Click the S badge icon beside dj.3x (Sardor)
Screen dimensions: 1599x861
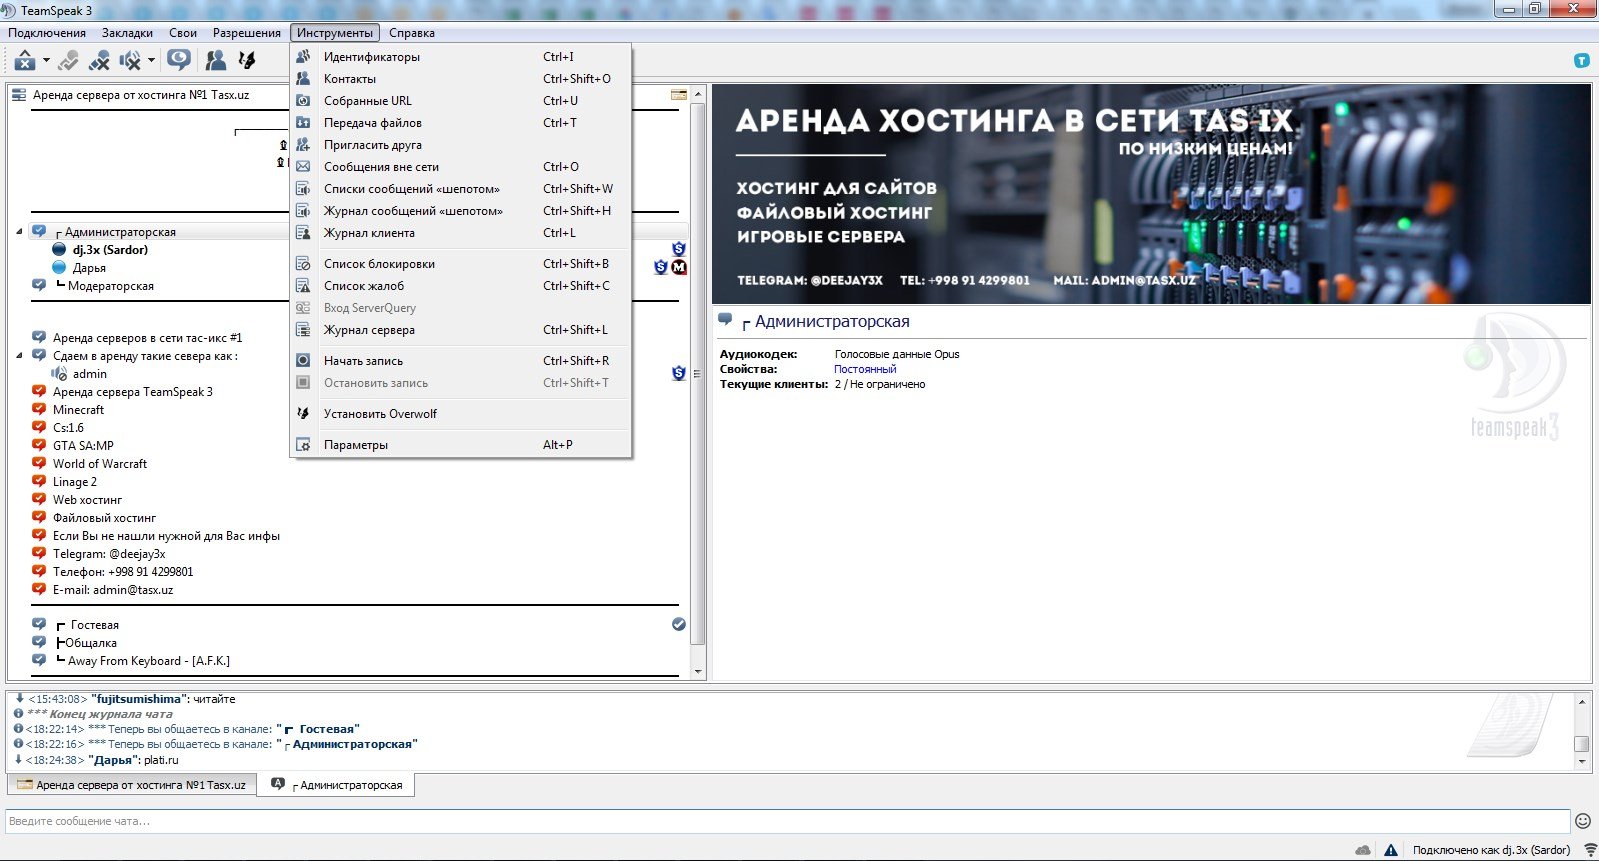(x=679, y=249)
